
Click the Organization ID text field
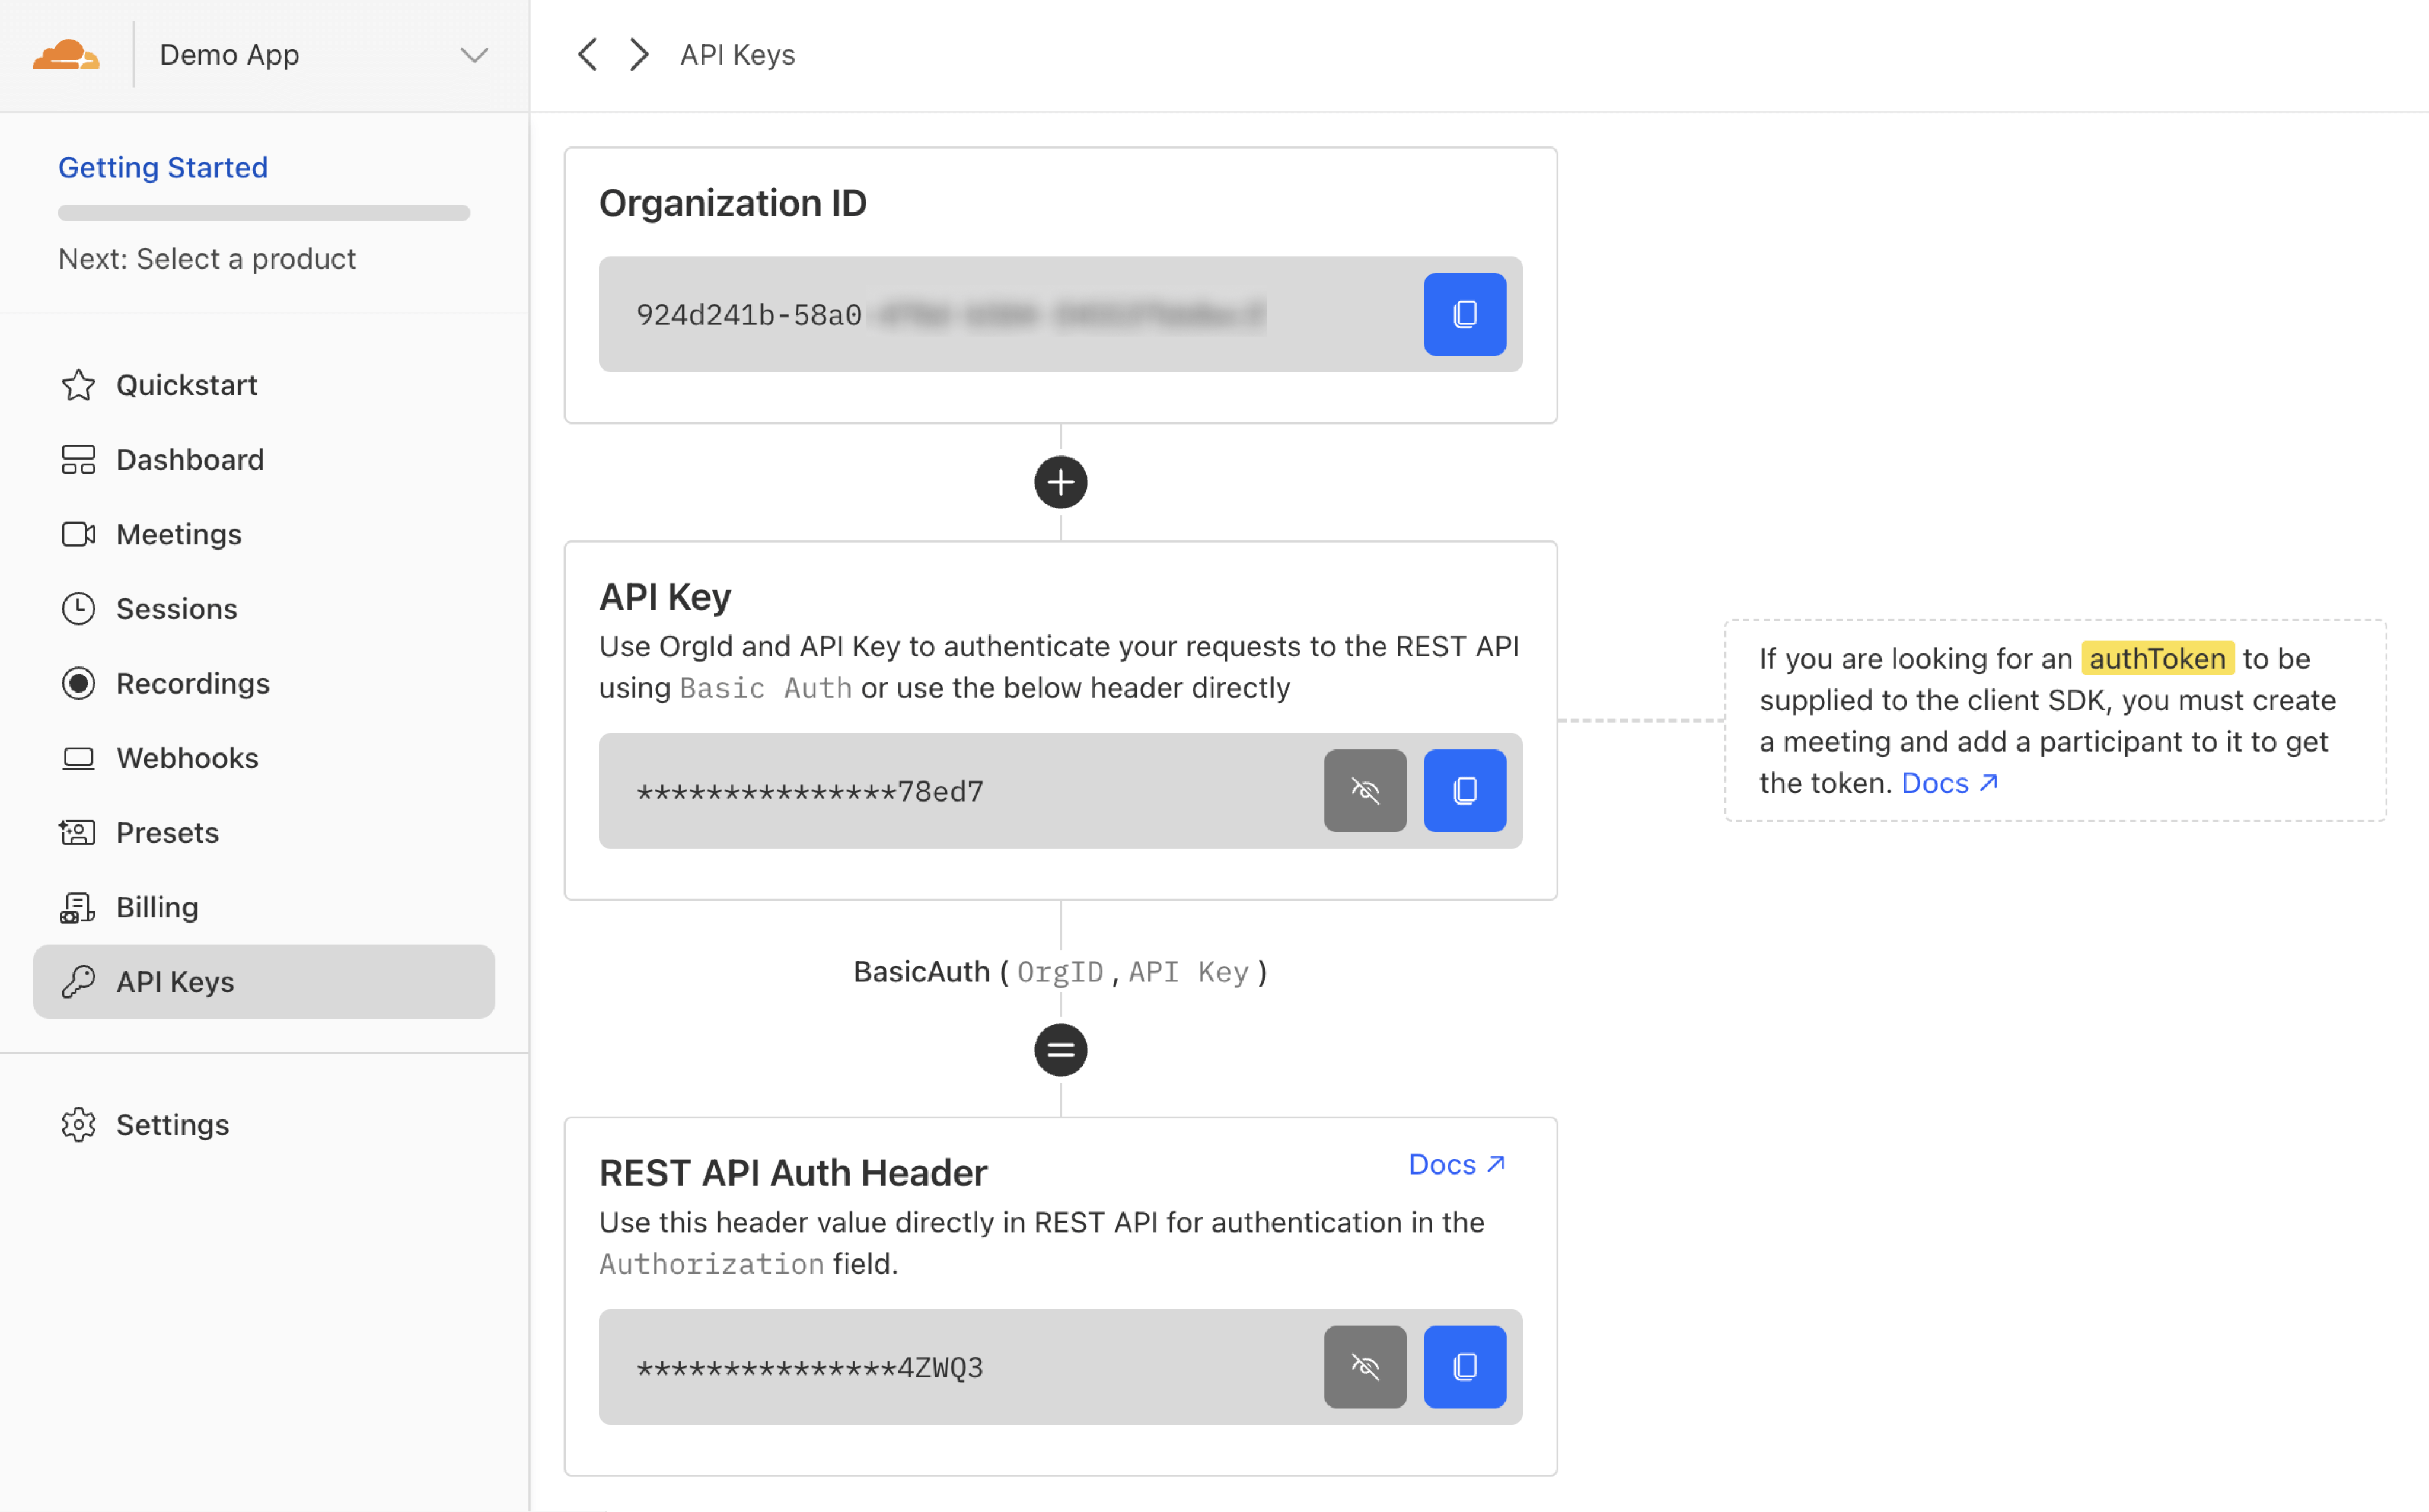[1000, 315]
